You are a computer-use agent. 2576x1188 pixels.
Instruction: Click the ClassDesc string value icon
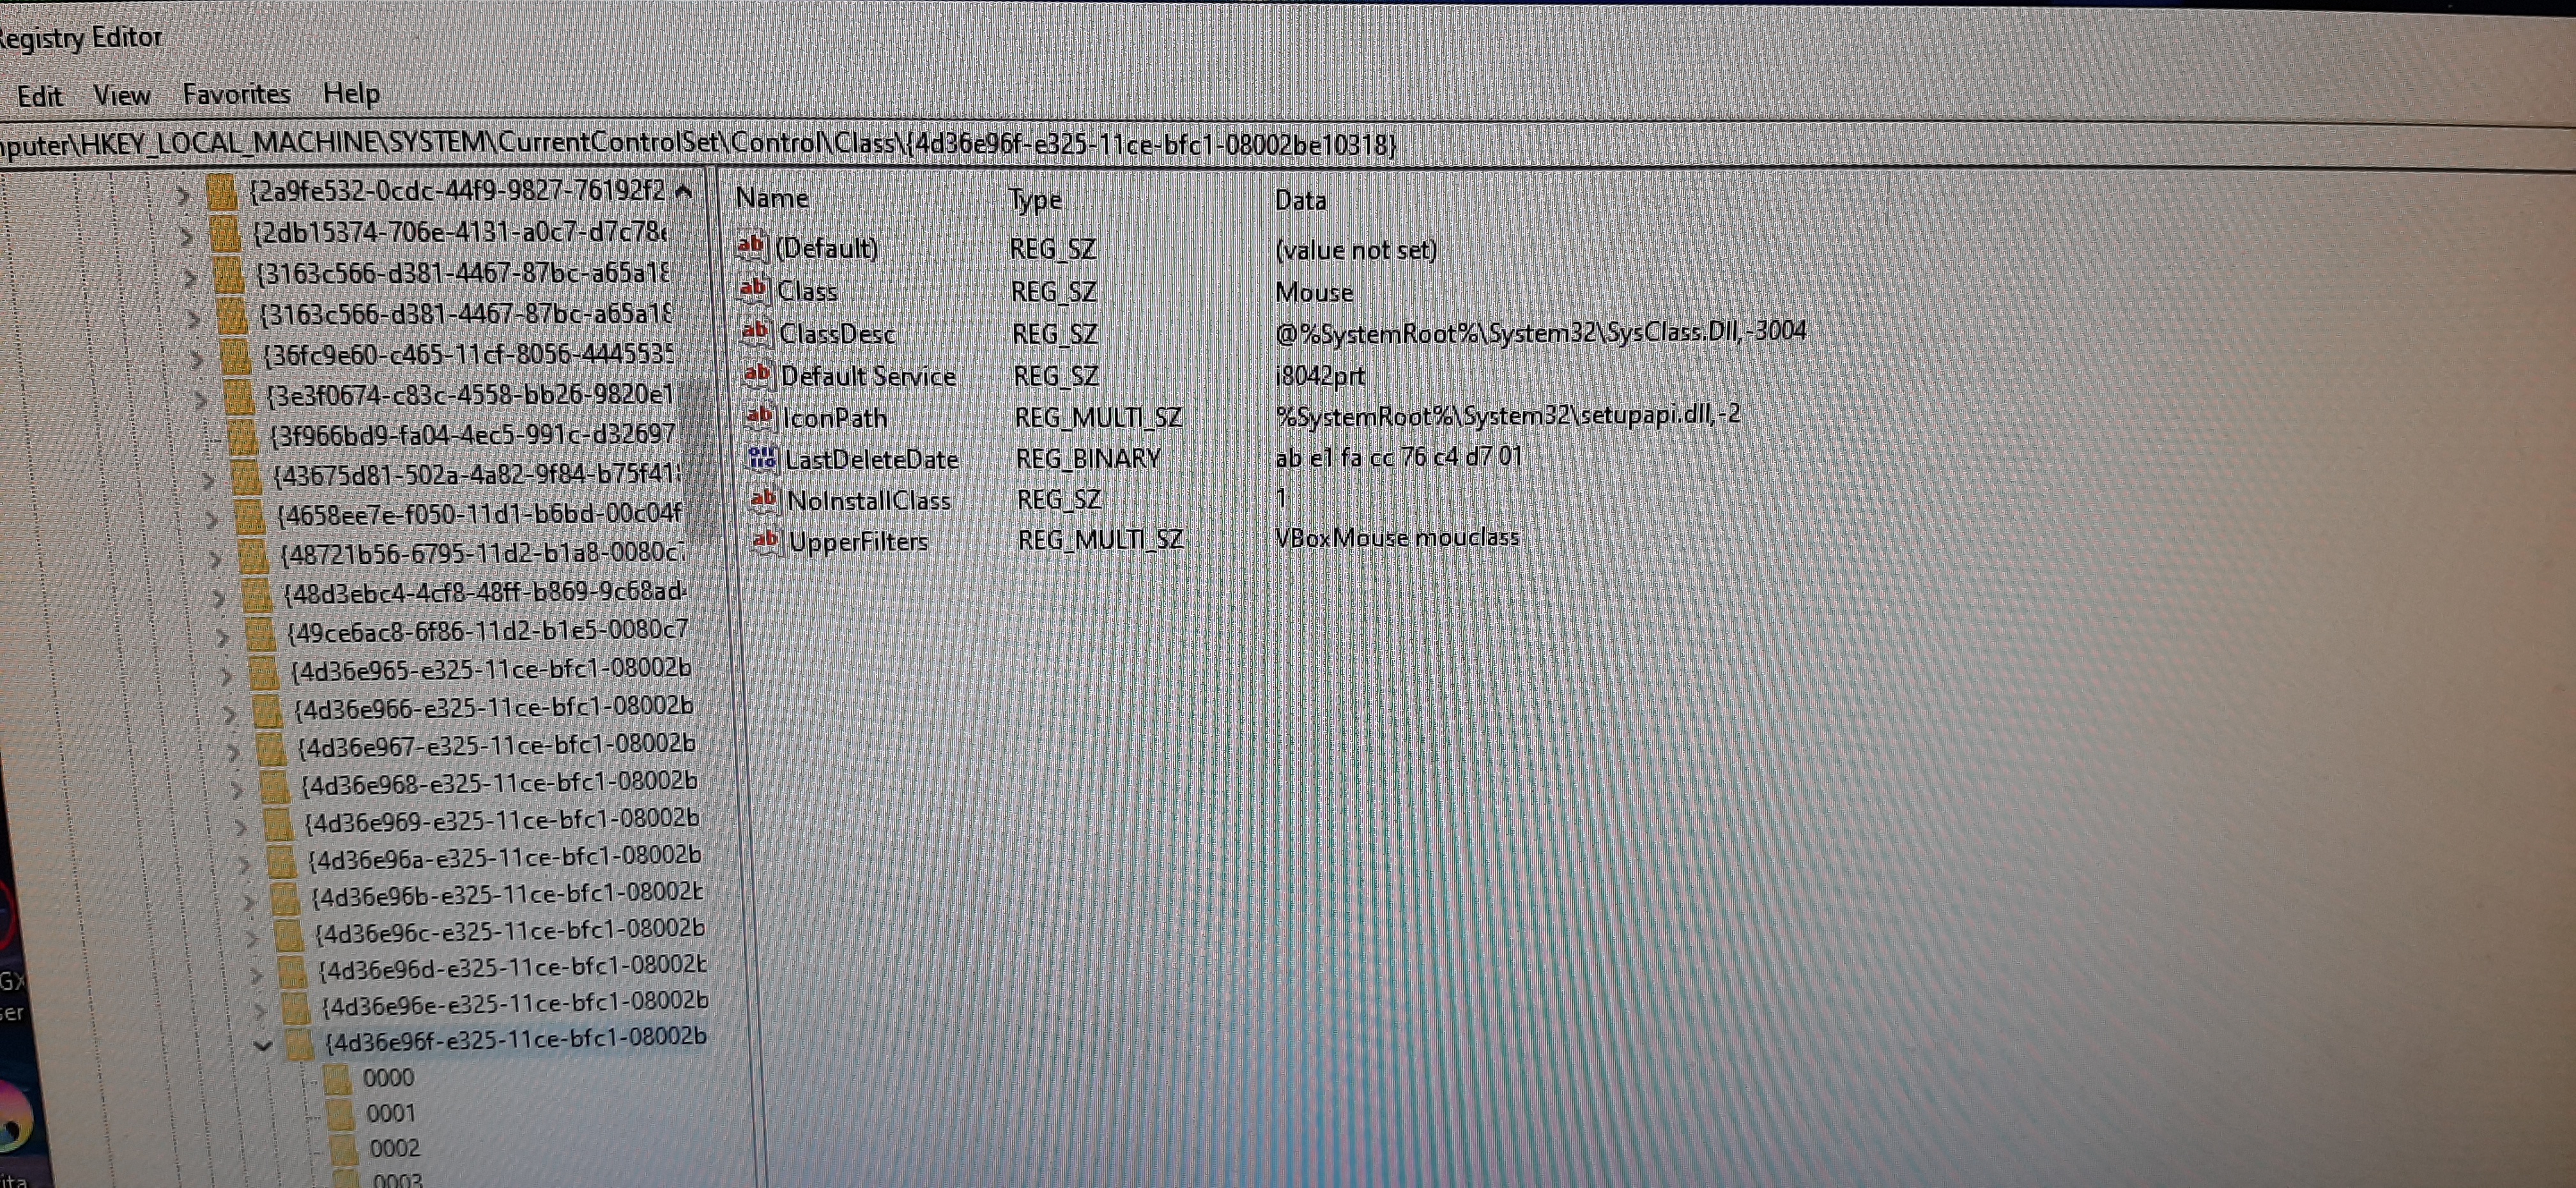click(755, 331)
